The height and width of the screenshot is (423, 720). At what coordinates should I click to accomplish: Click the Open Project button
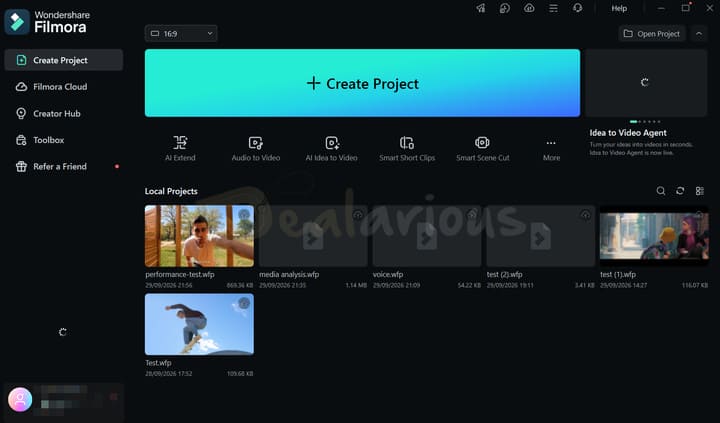coord(652,34)
